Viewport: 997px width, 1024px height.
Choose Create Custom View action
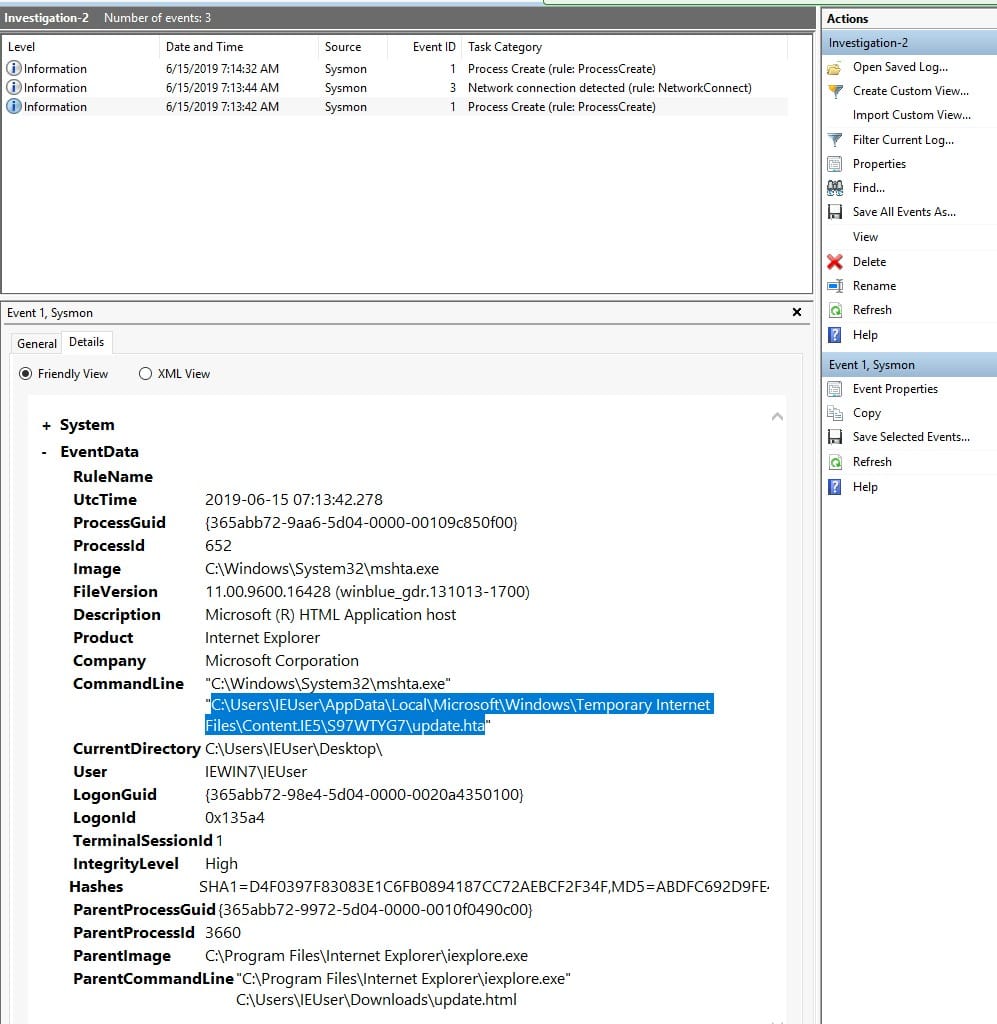[x=911, y=91]
